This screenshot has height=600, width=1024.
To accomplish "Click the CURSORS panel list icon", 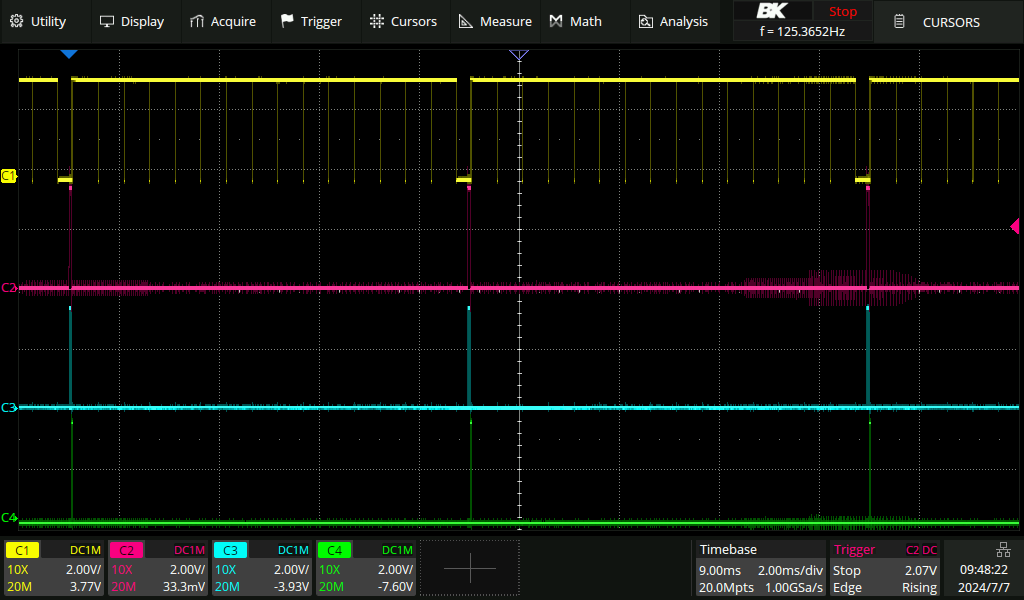I will pyautogui.click(x=899, y=22).
